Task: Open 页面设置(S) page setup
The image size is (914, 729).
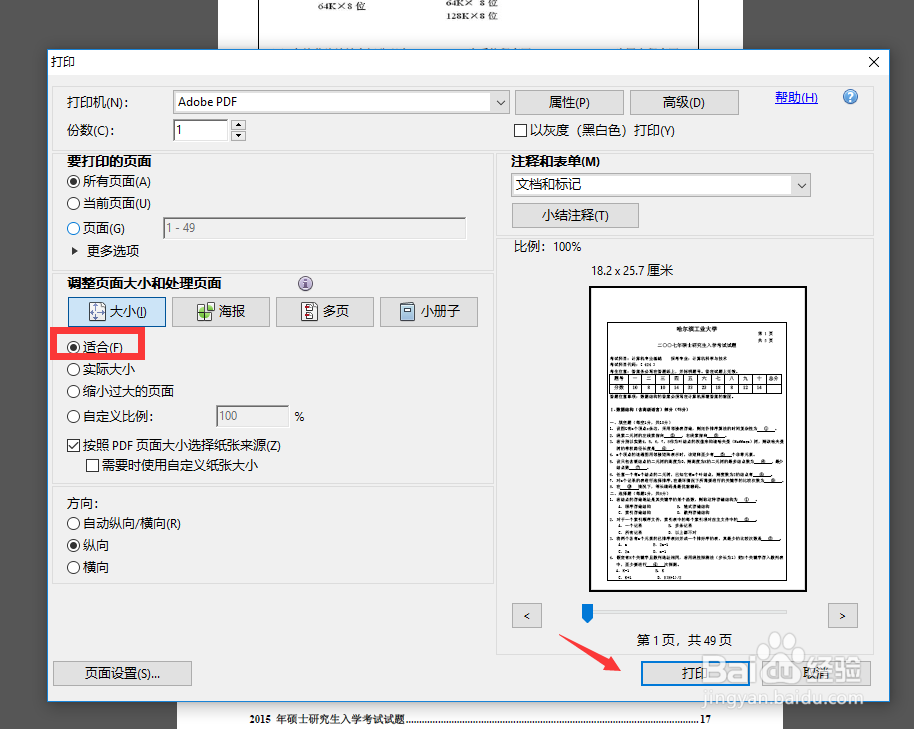Action: 122,673
